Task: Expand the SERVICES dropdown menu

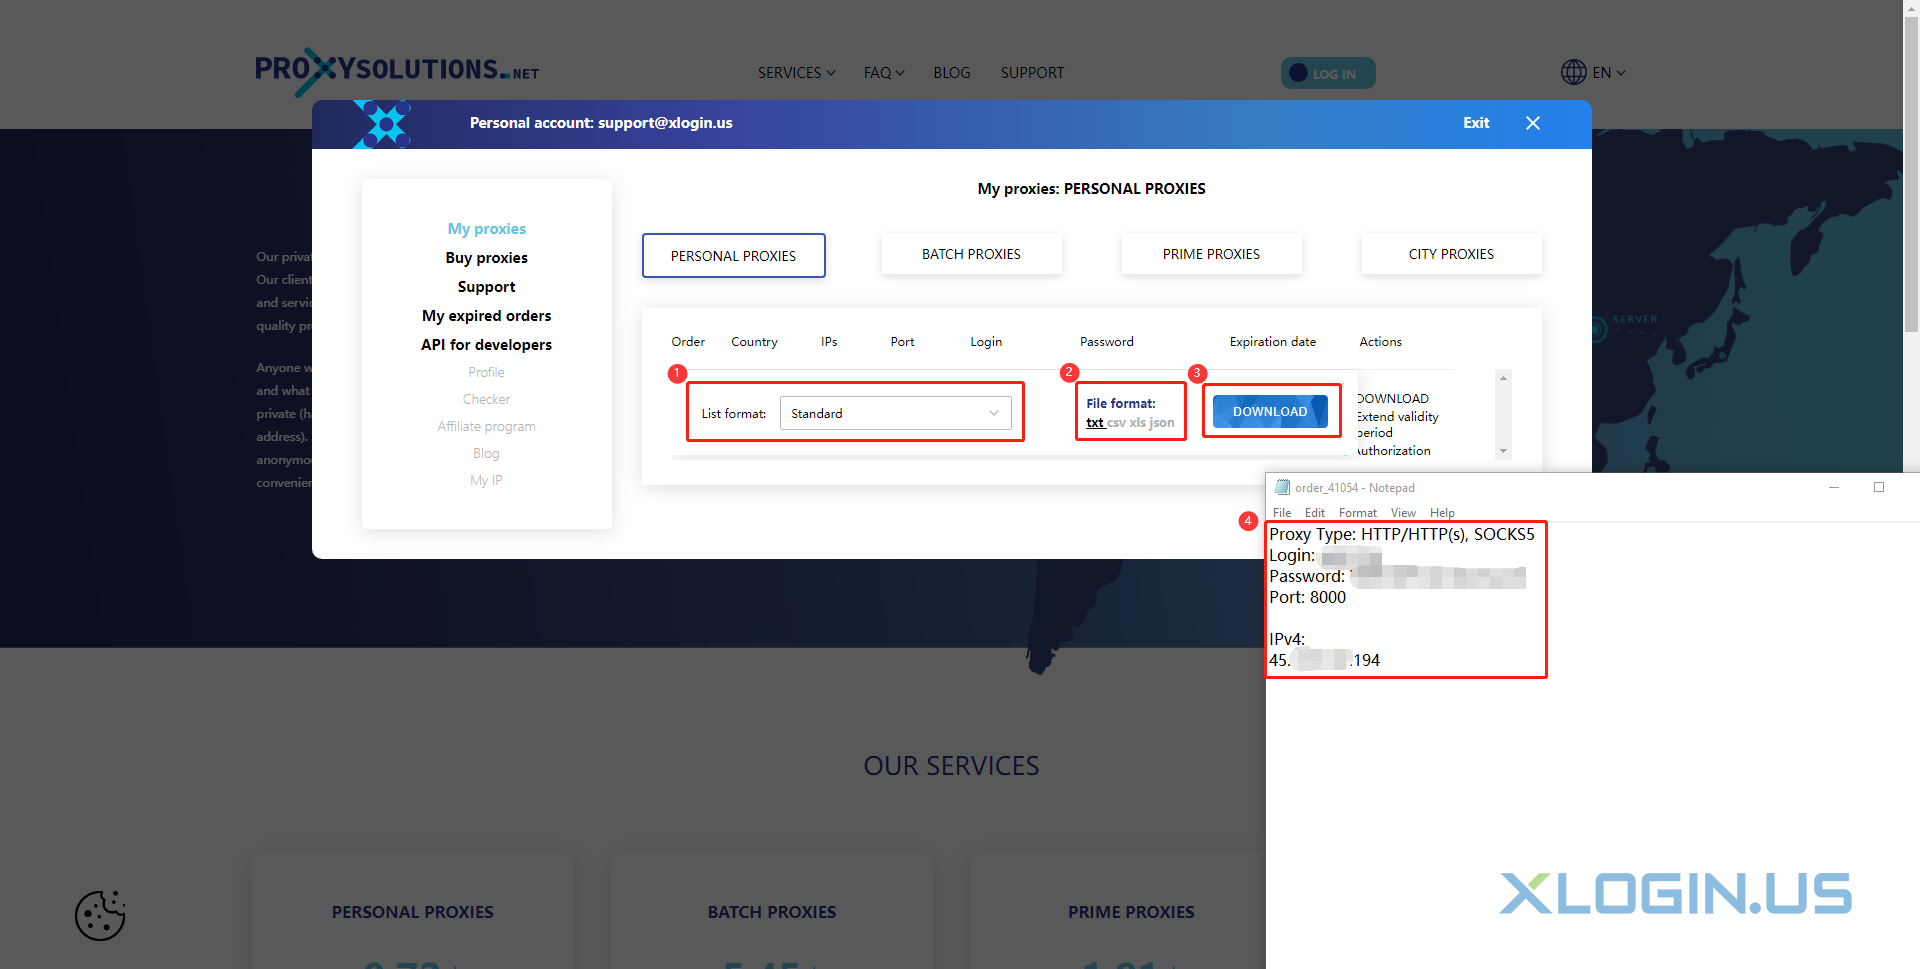Action: pyautogui.click(x=796, y=73)
